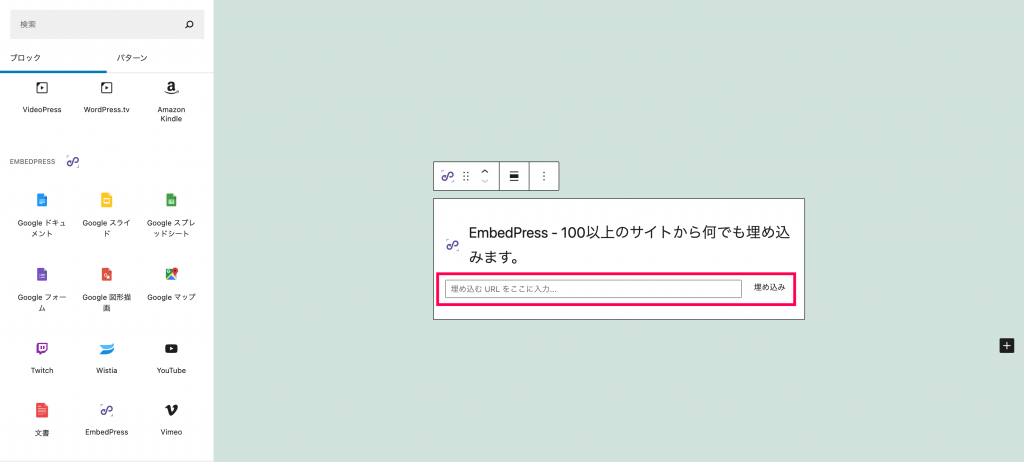Click the search magnifier icon

click(x=189, y=25)
